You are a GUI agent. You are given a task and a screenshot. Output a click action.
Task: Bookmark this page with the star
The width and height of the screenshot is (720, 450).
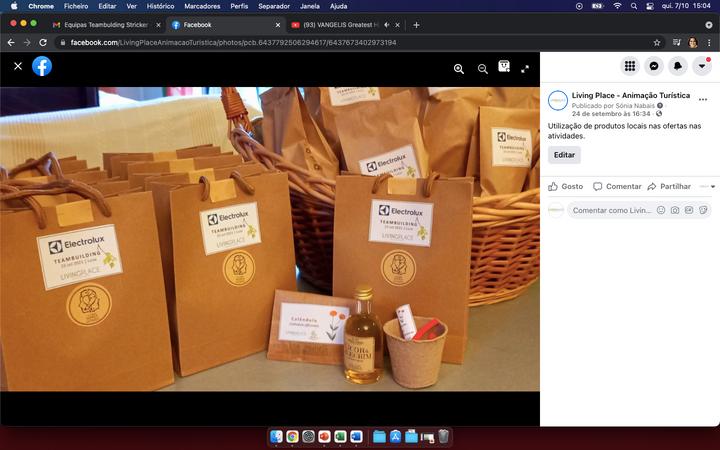(657, 43)
